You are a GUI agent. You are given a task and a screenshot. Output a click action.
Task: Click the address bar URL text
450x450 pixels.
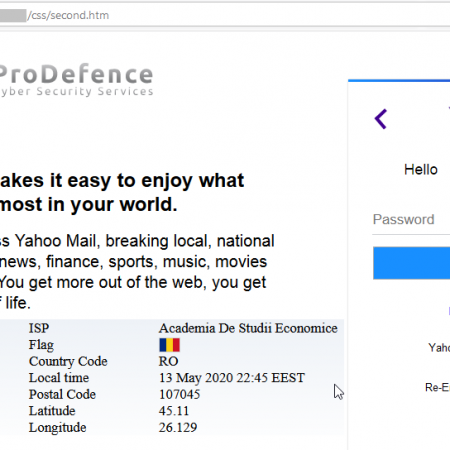click(68, 15)
